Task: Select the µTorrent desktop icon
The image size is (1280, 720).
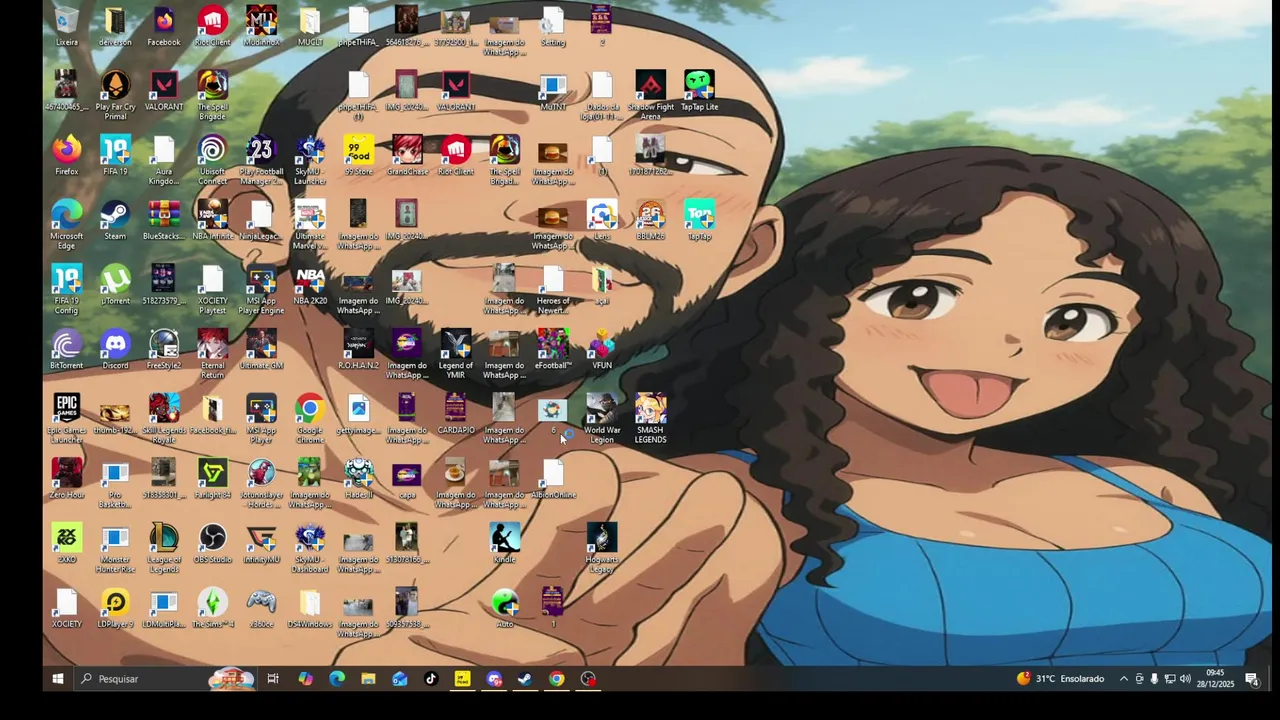Action: click(x=115, y=286)
